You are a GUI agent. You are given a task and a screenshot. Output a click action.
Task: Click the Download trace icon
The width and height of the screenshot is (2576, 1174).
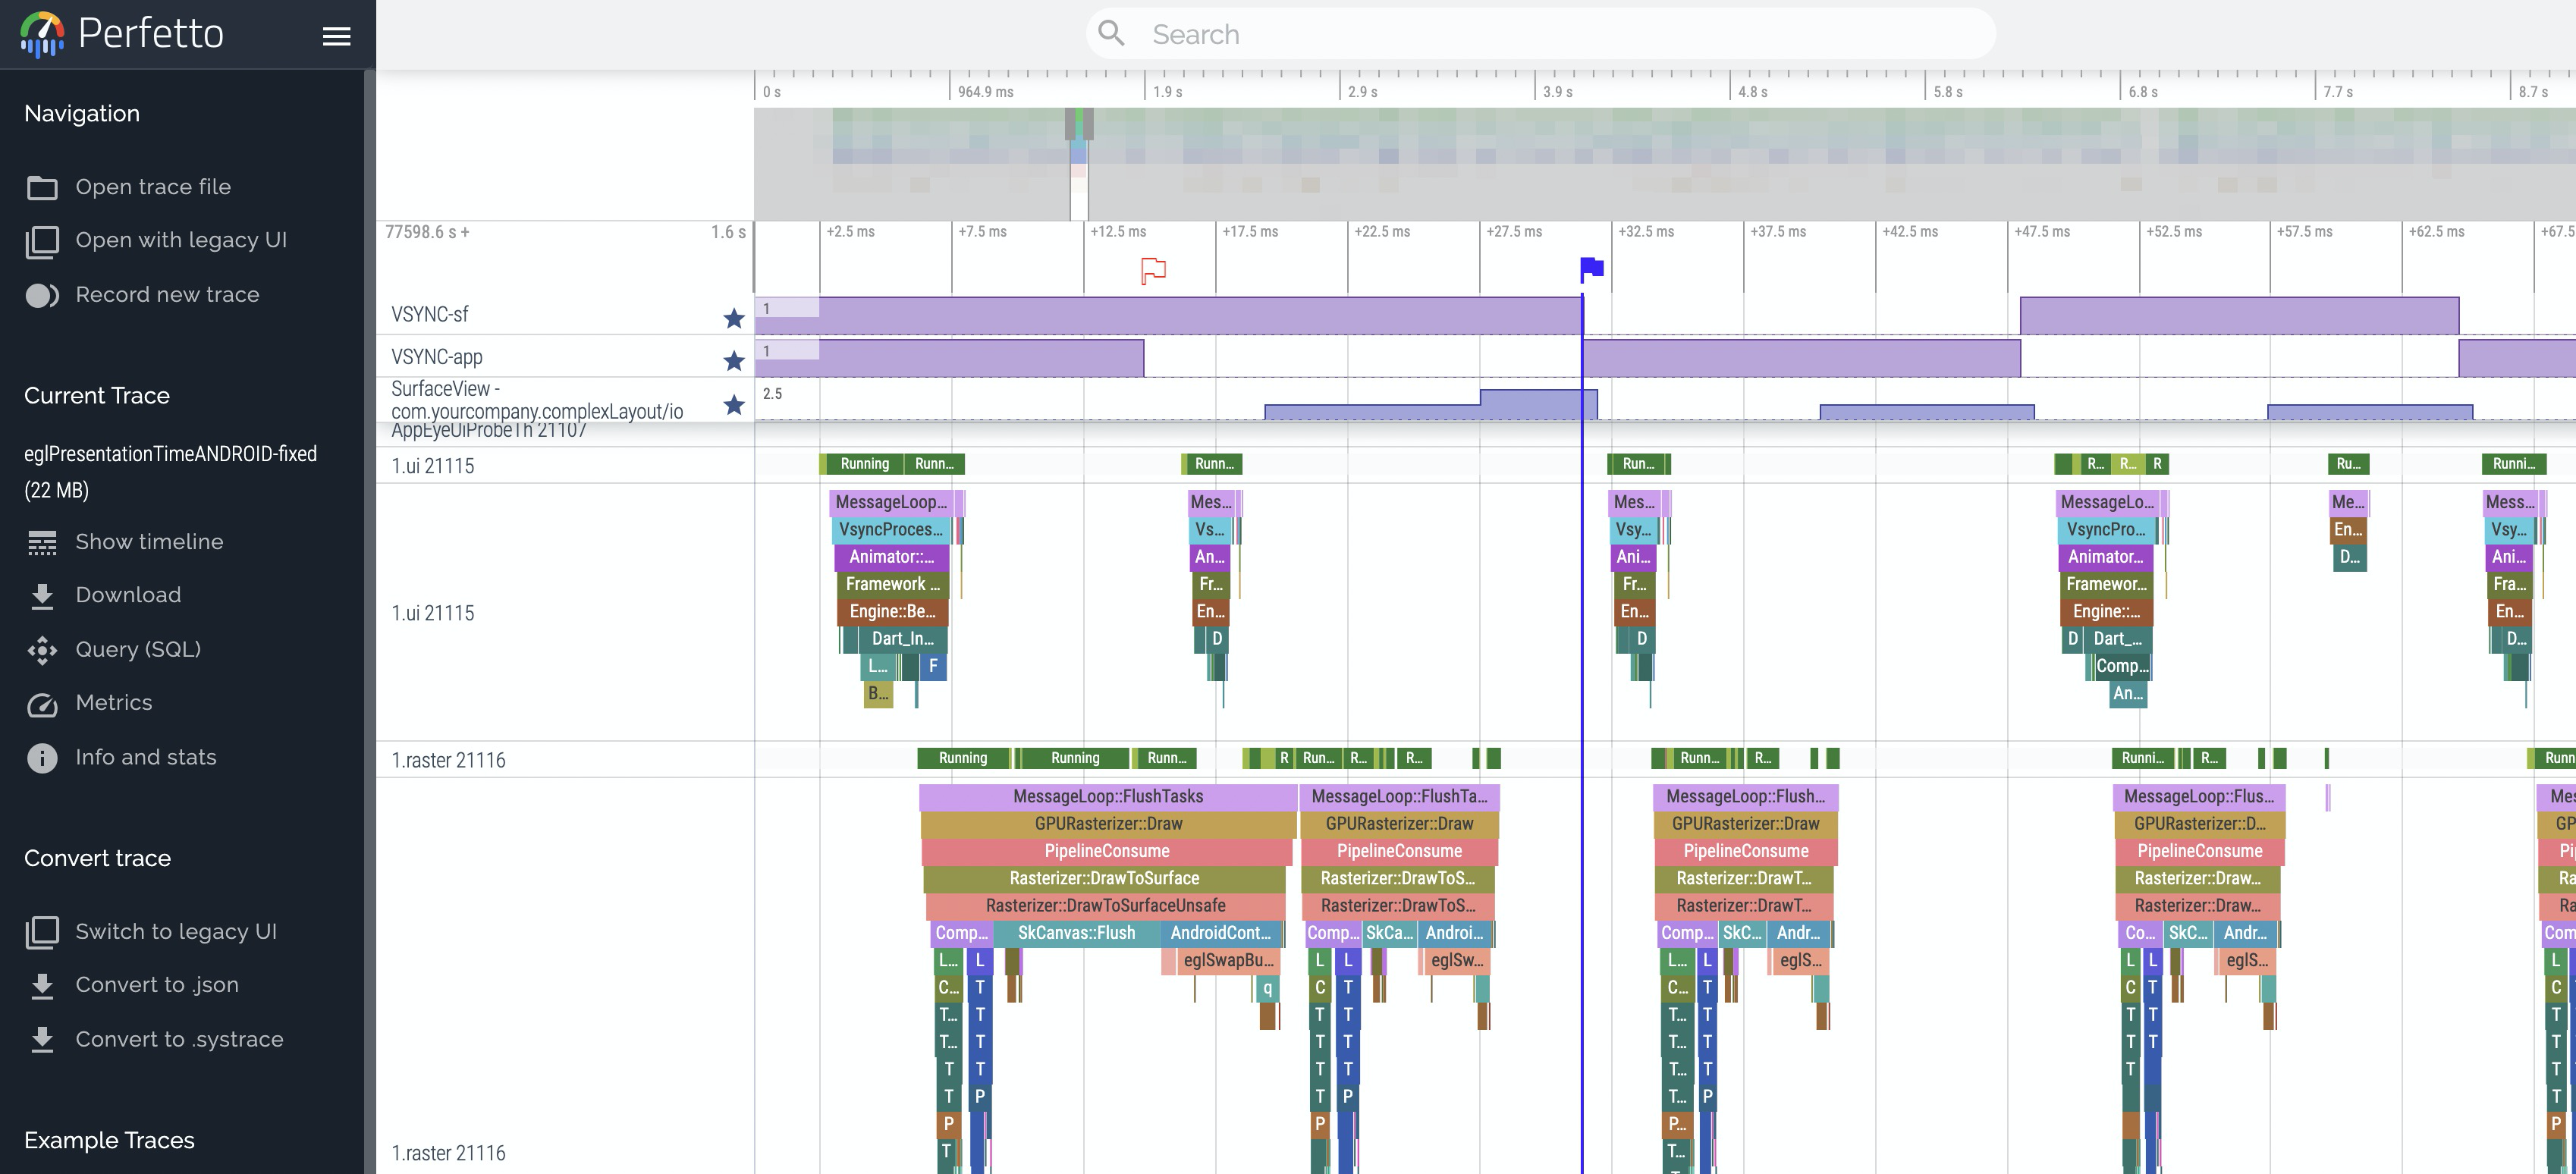42,596
